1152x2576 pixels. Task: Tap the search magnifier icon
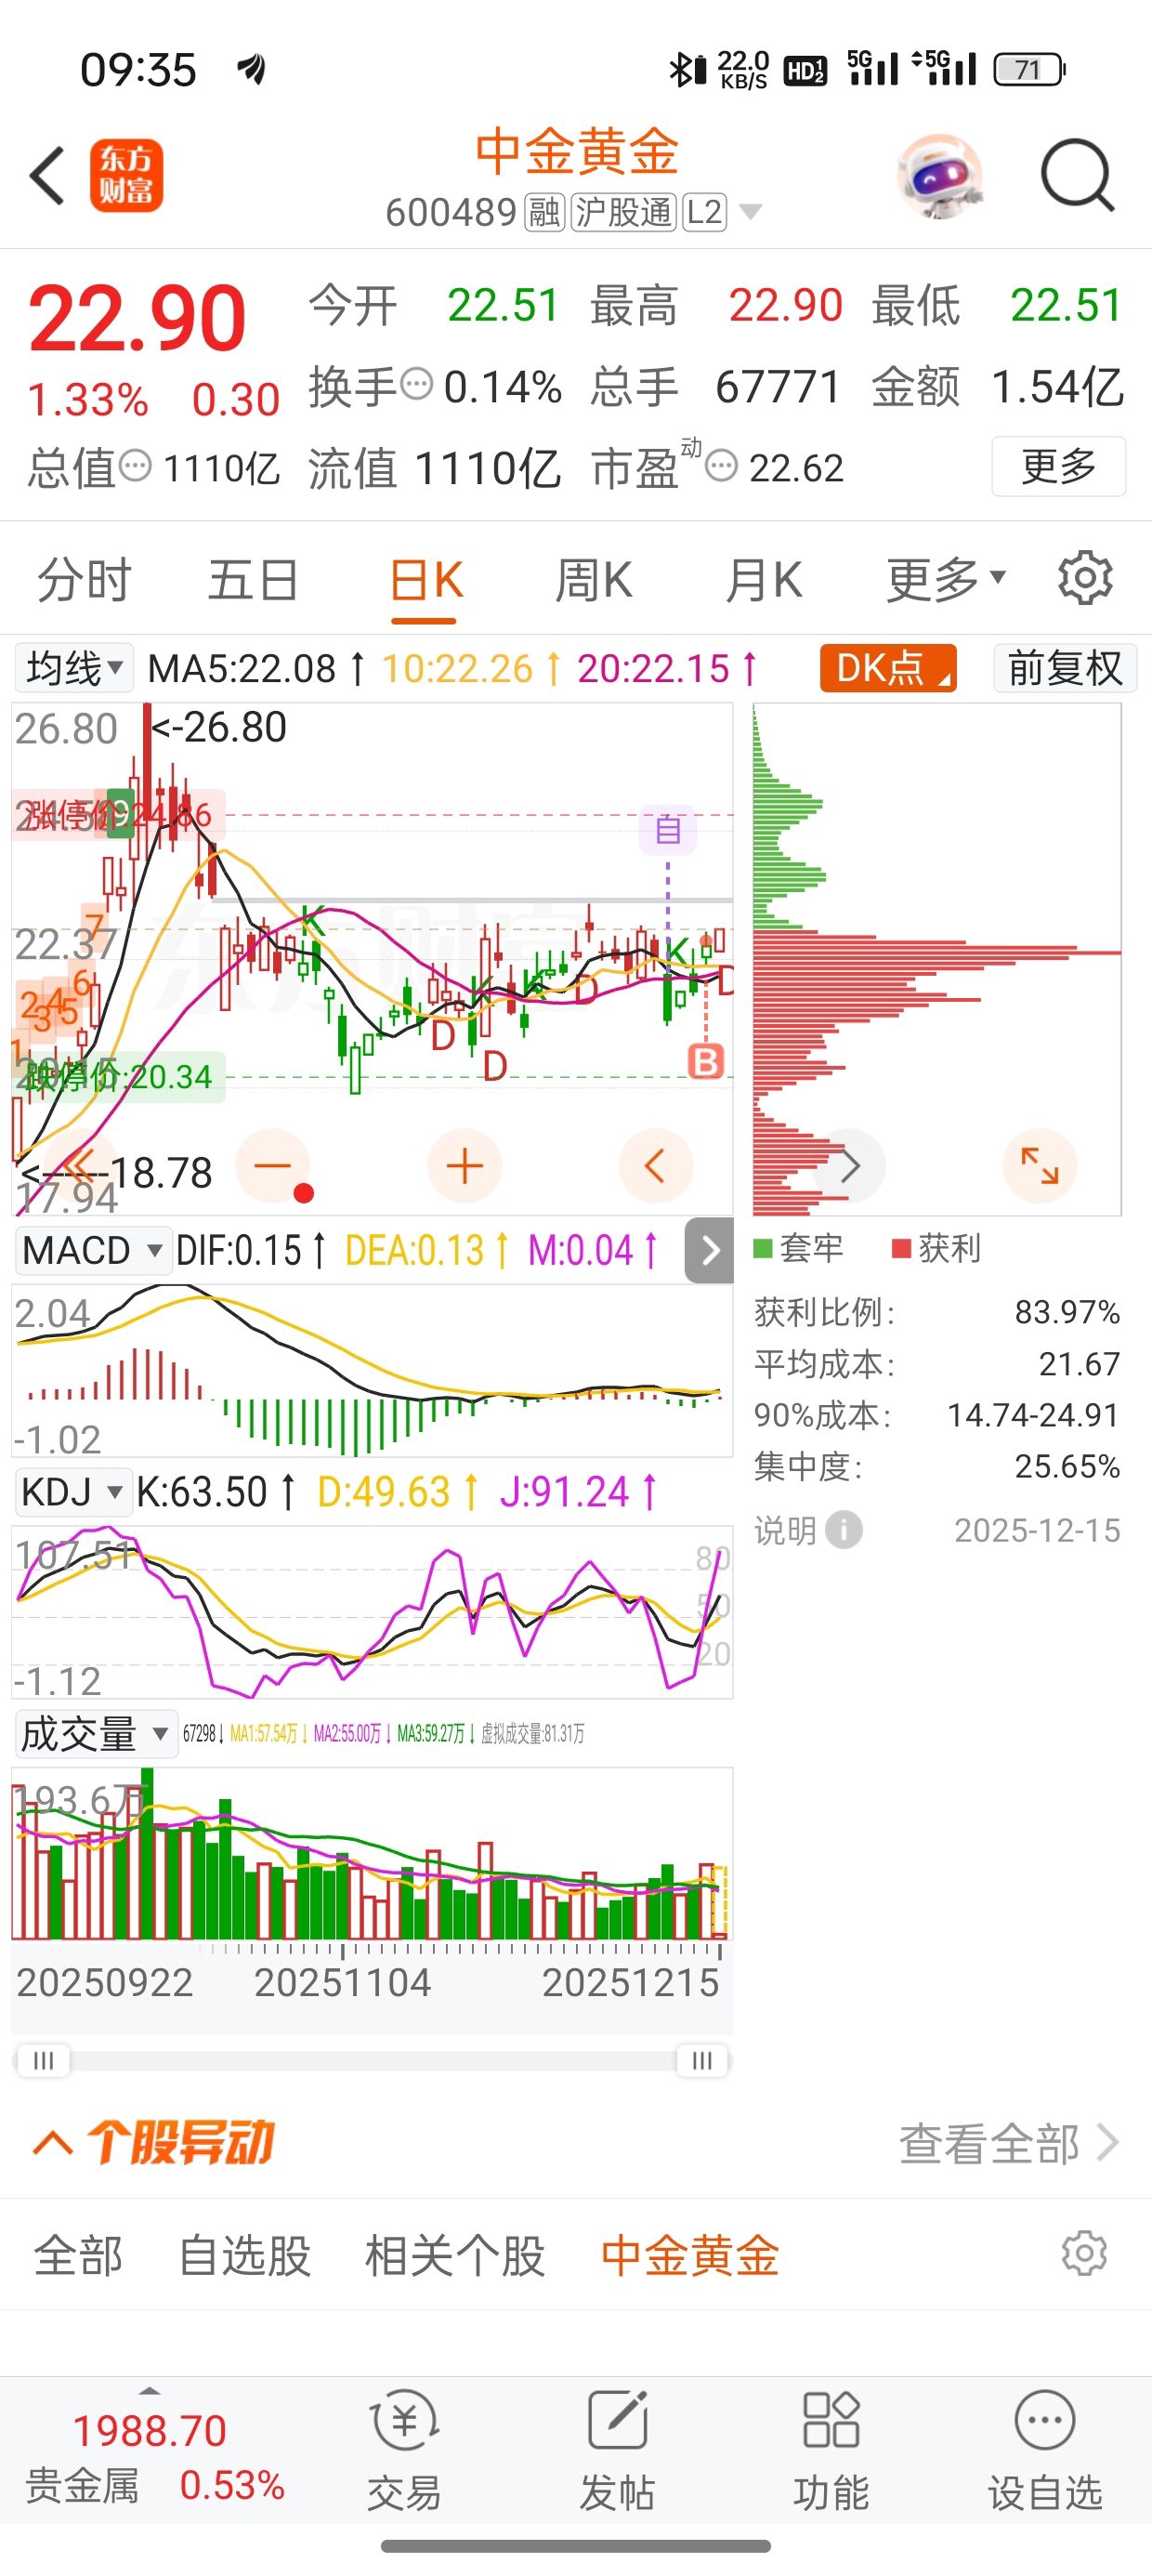1077,176
